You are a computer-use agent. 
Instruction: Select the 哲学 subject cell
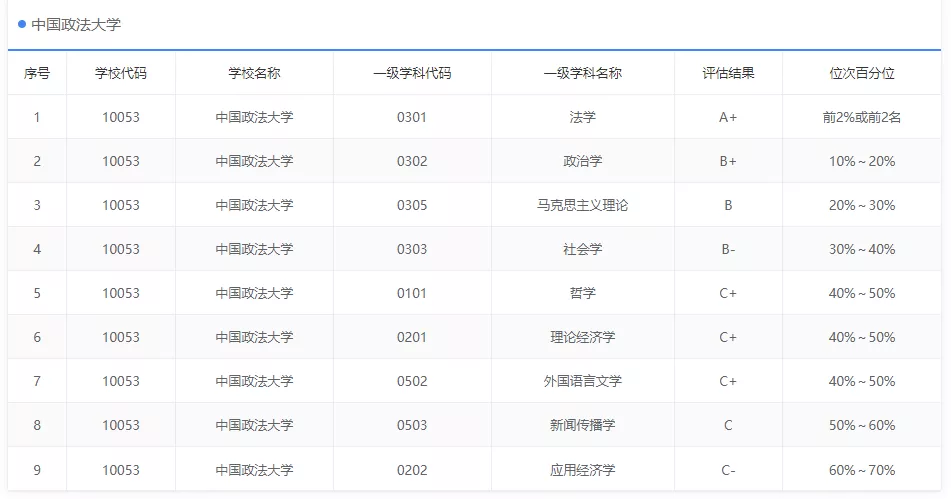[x=582, y=293]
